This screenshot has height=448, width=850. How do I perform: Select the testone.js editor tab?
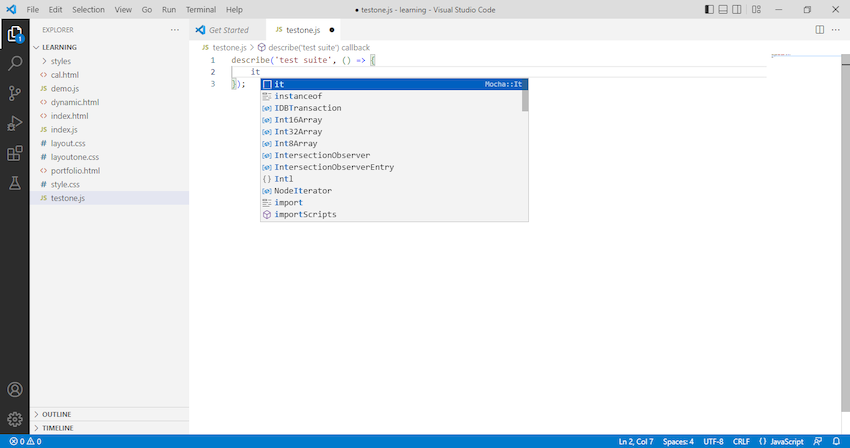coord(303,30)
